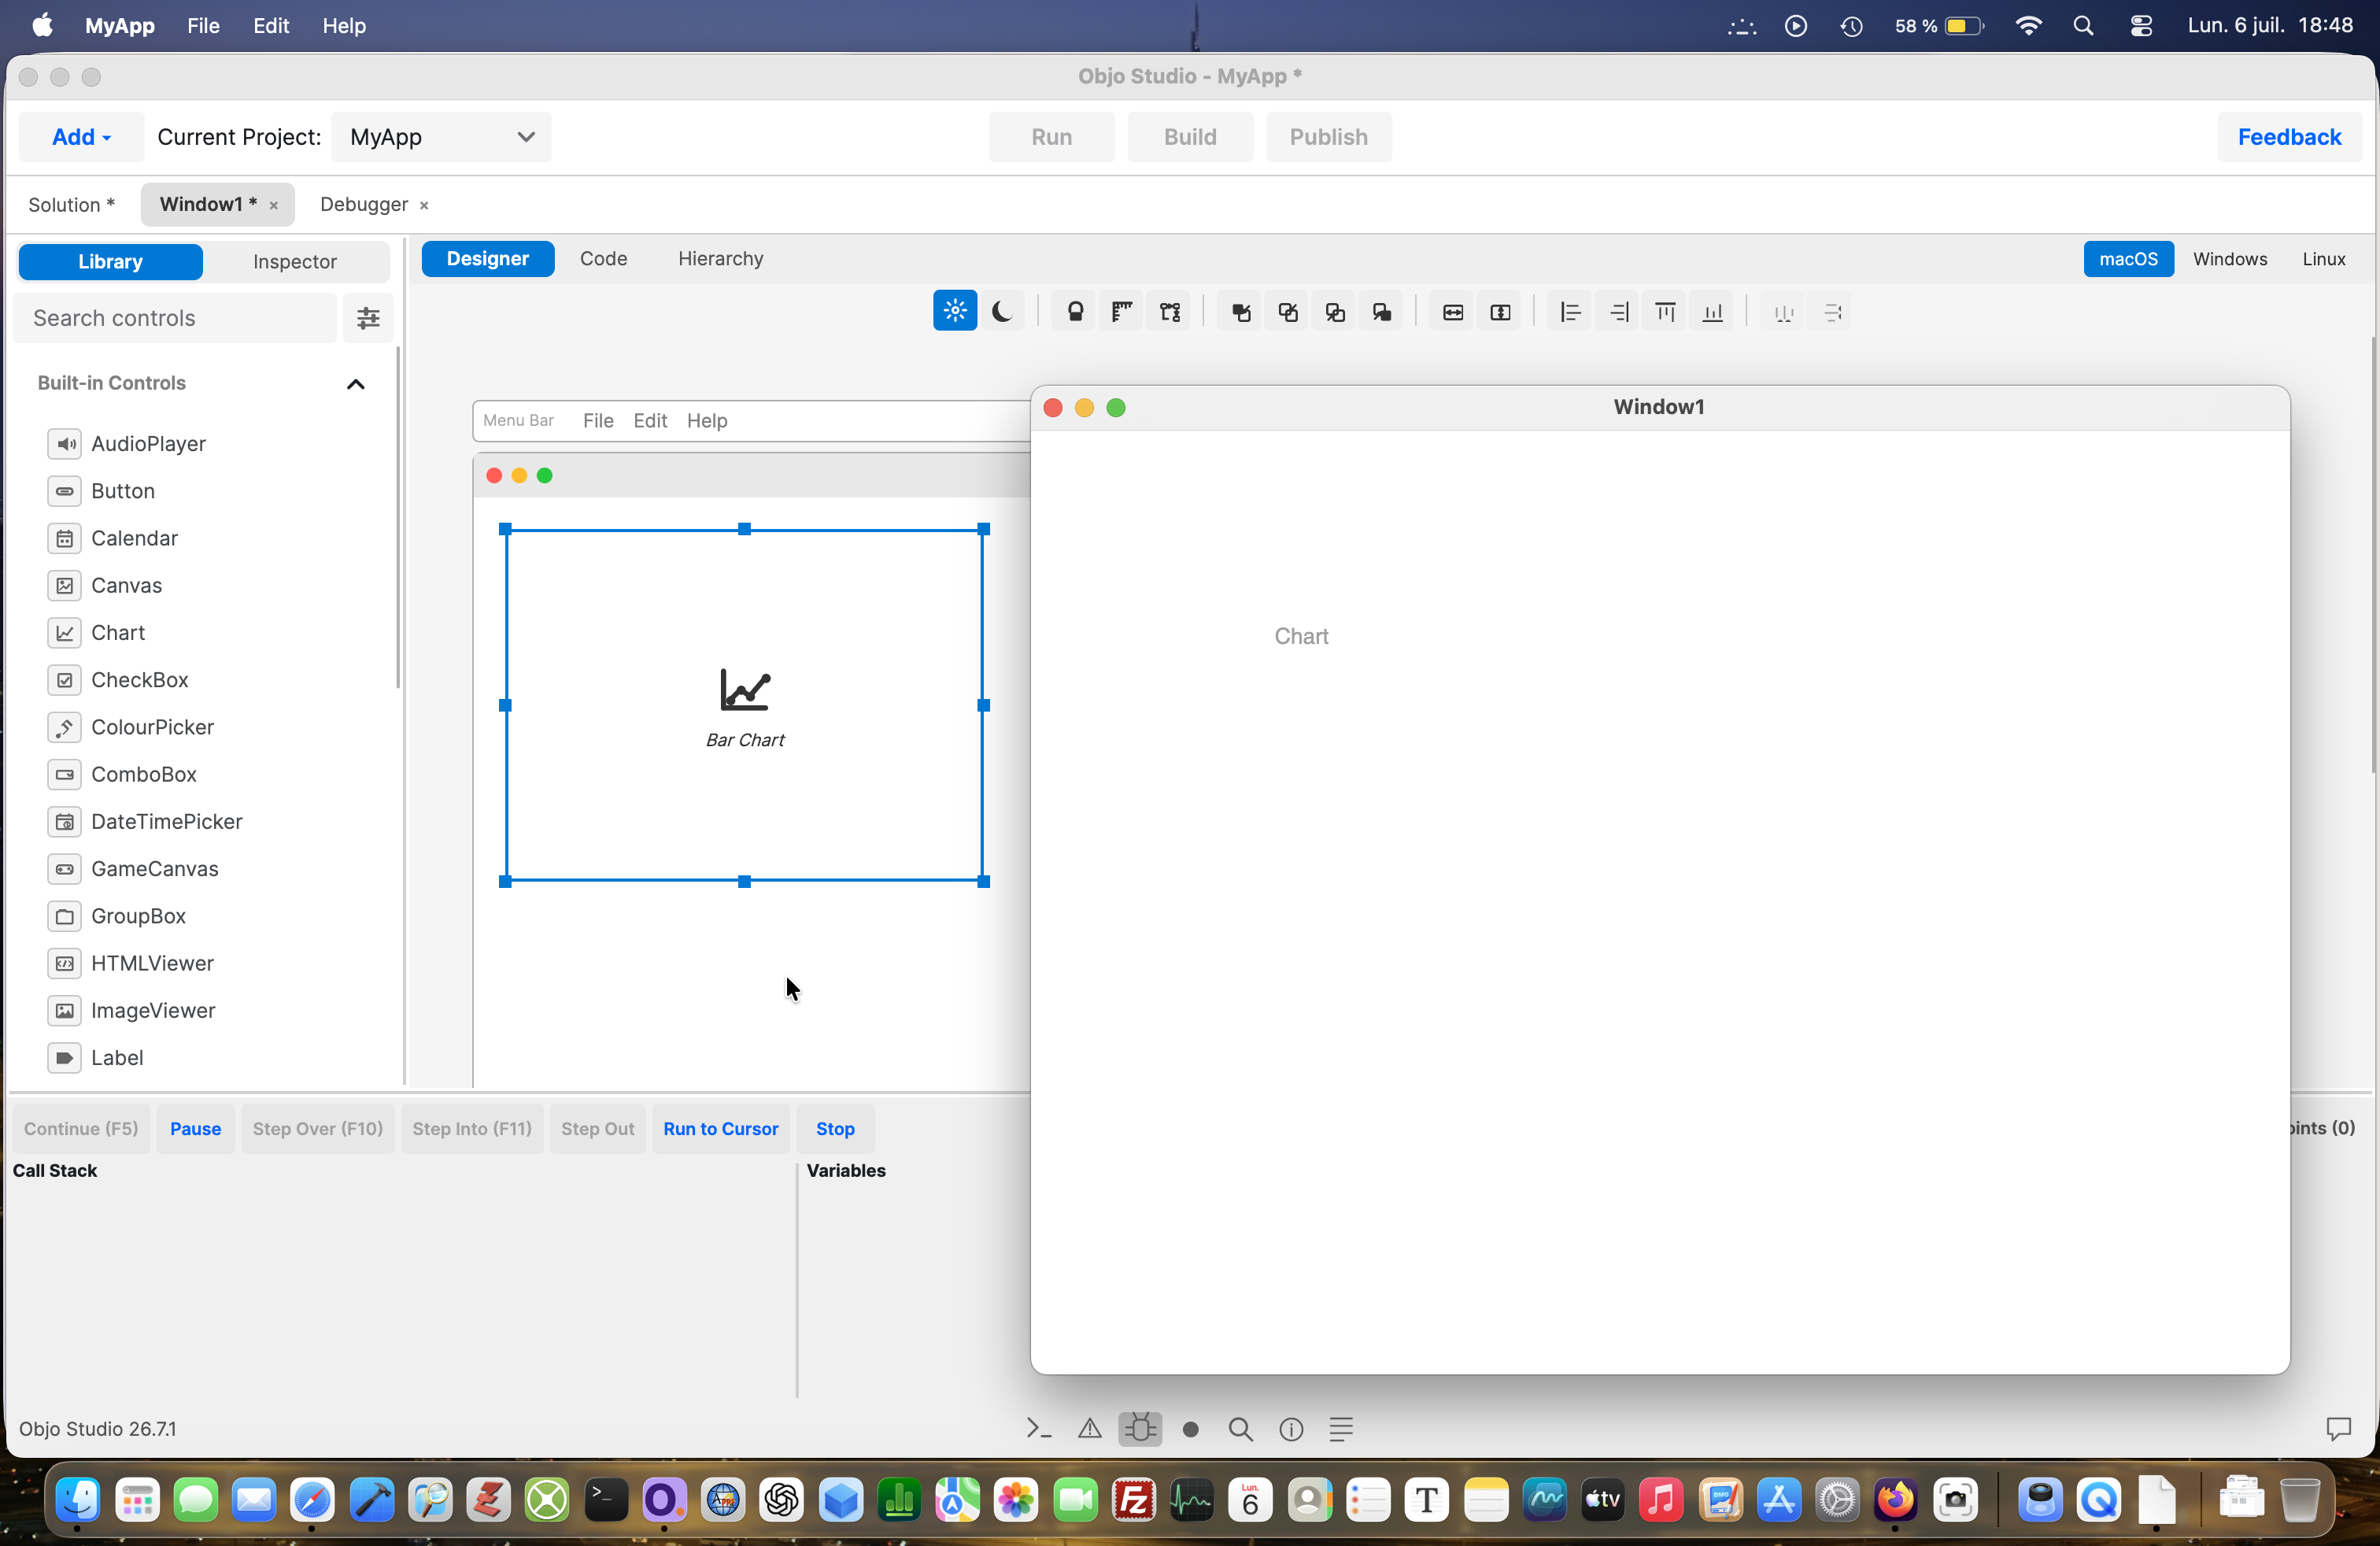Switch to the Code view tab

[x=603, y=259]
